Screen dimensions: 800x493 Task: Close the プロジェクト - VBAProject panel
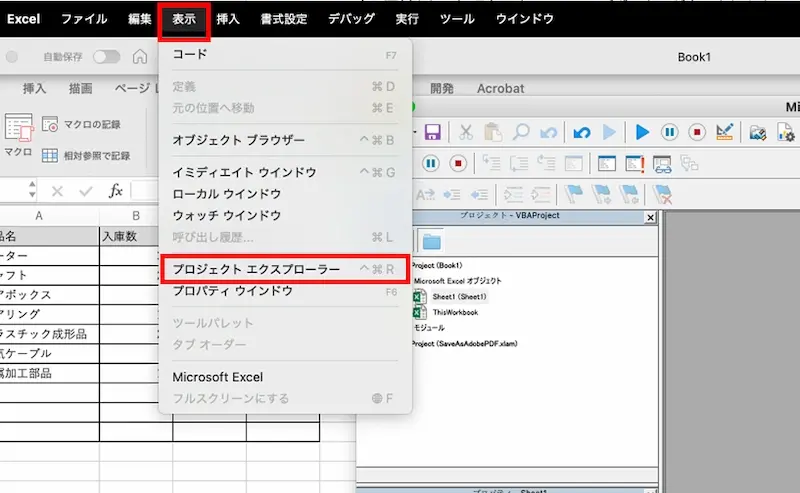(x=650, y=218)
